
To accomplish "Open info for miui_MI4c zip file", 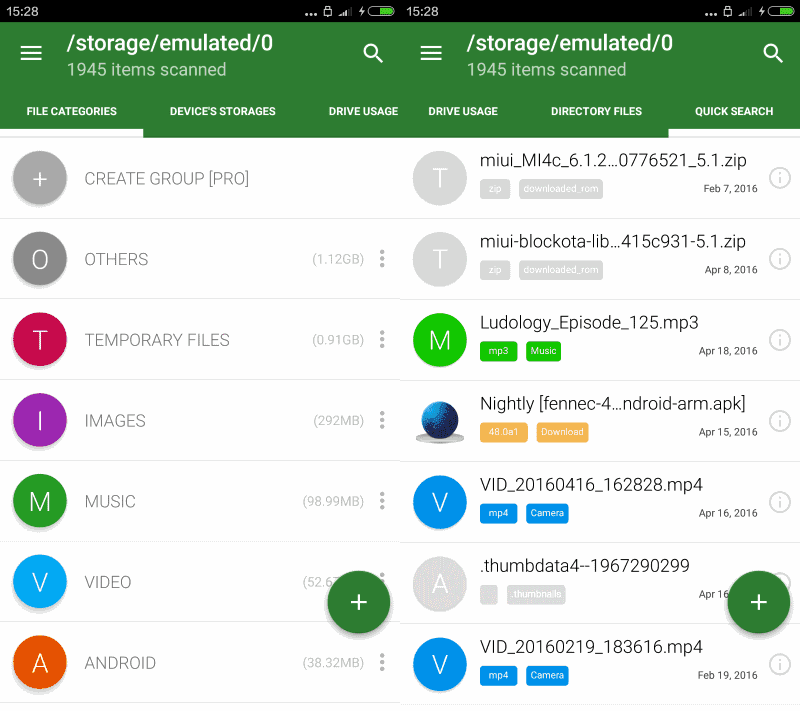I will point(780,178).
